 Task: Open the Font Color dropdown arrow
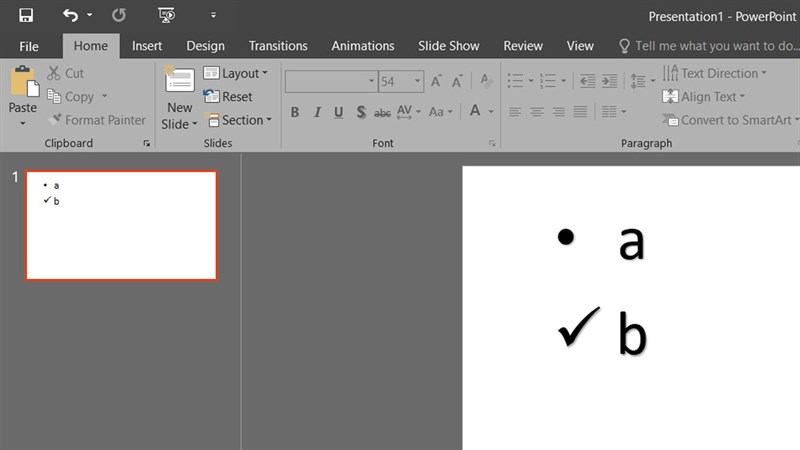(x=491, y=111)
